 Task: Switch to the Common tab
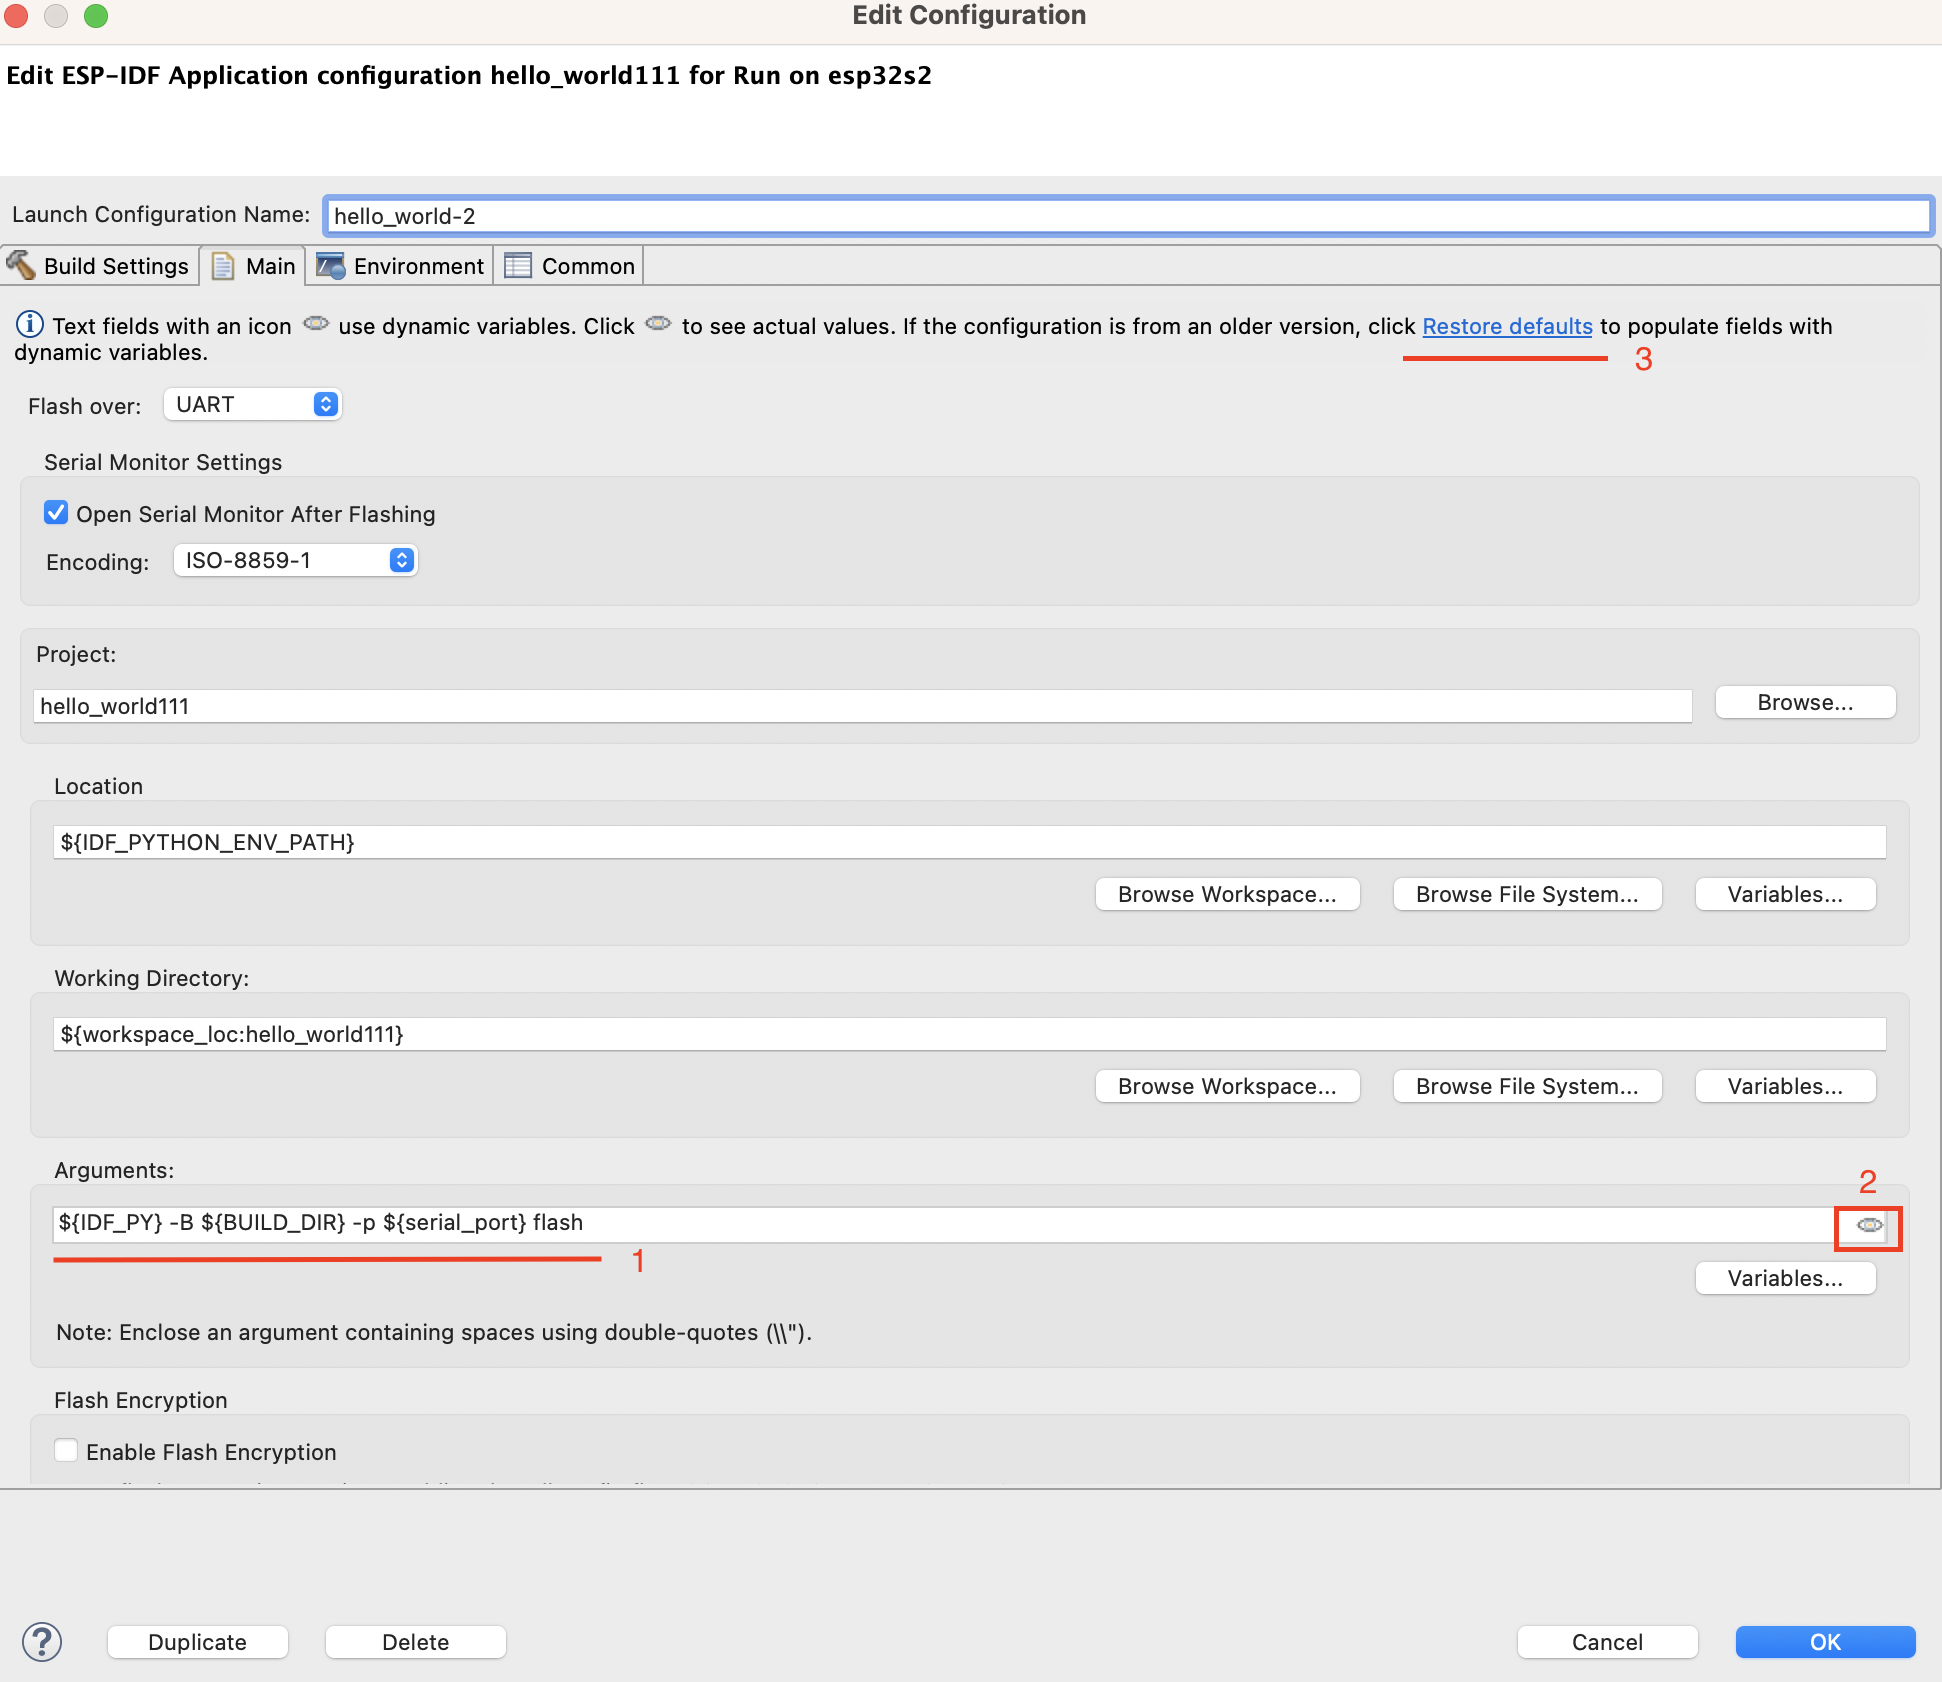pos(587,266)
